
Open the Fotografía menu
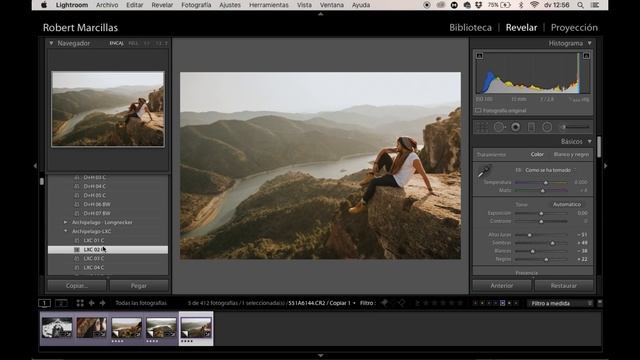tap(196, 5)
